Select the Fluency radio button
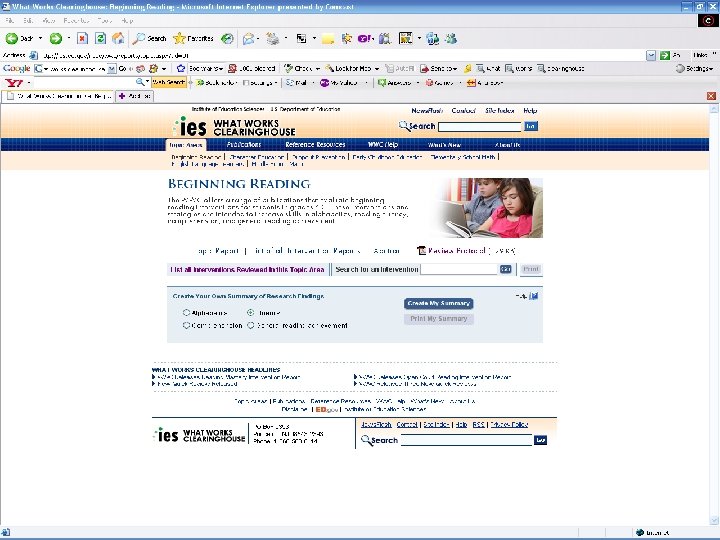 coord(251,313)
